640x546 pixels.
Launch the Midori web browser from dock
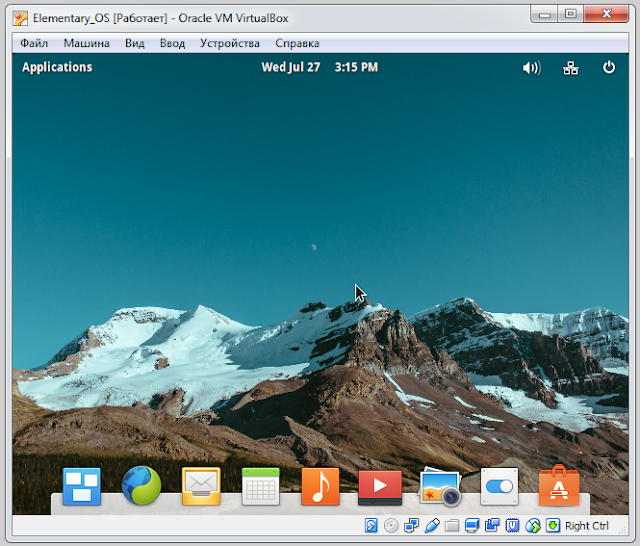pyautogui.click(x=141, y=486)
